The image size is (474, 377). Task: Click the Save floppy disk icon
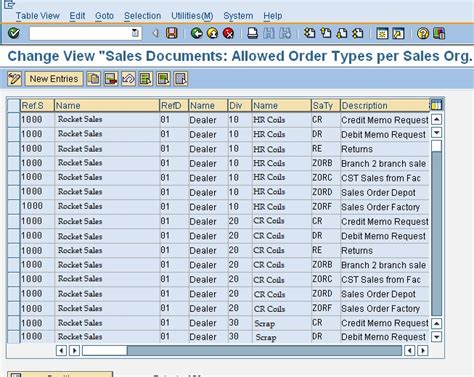coord(172,33)
